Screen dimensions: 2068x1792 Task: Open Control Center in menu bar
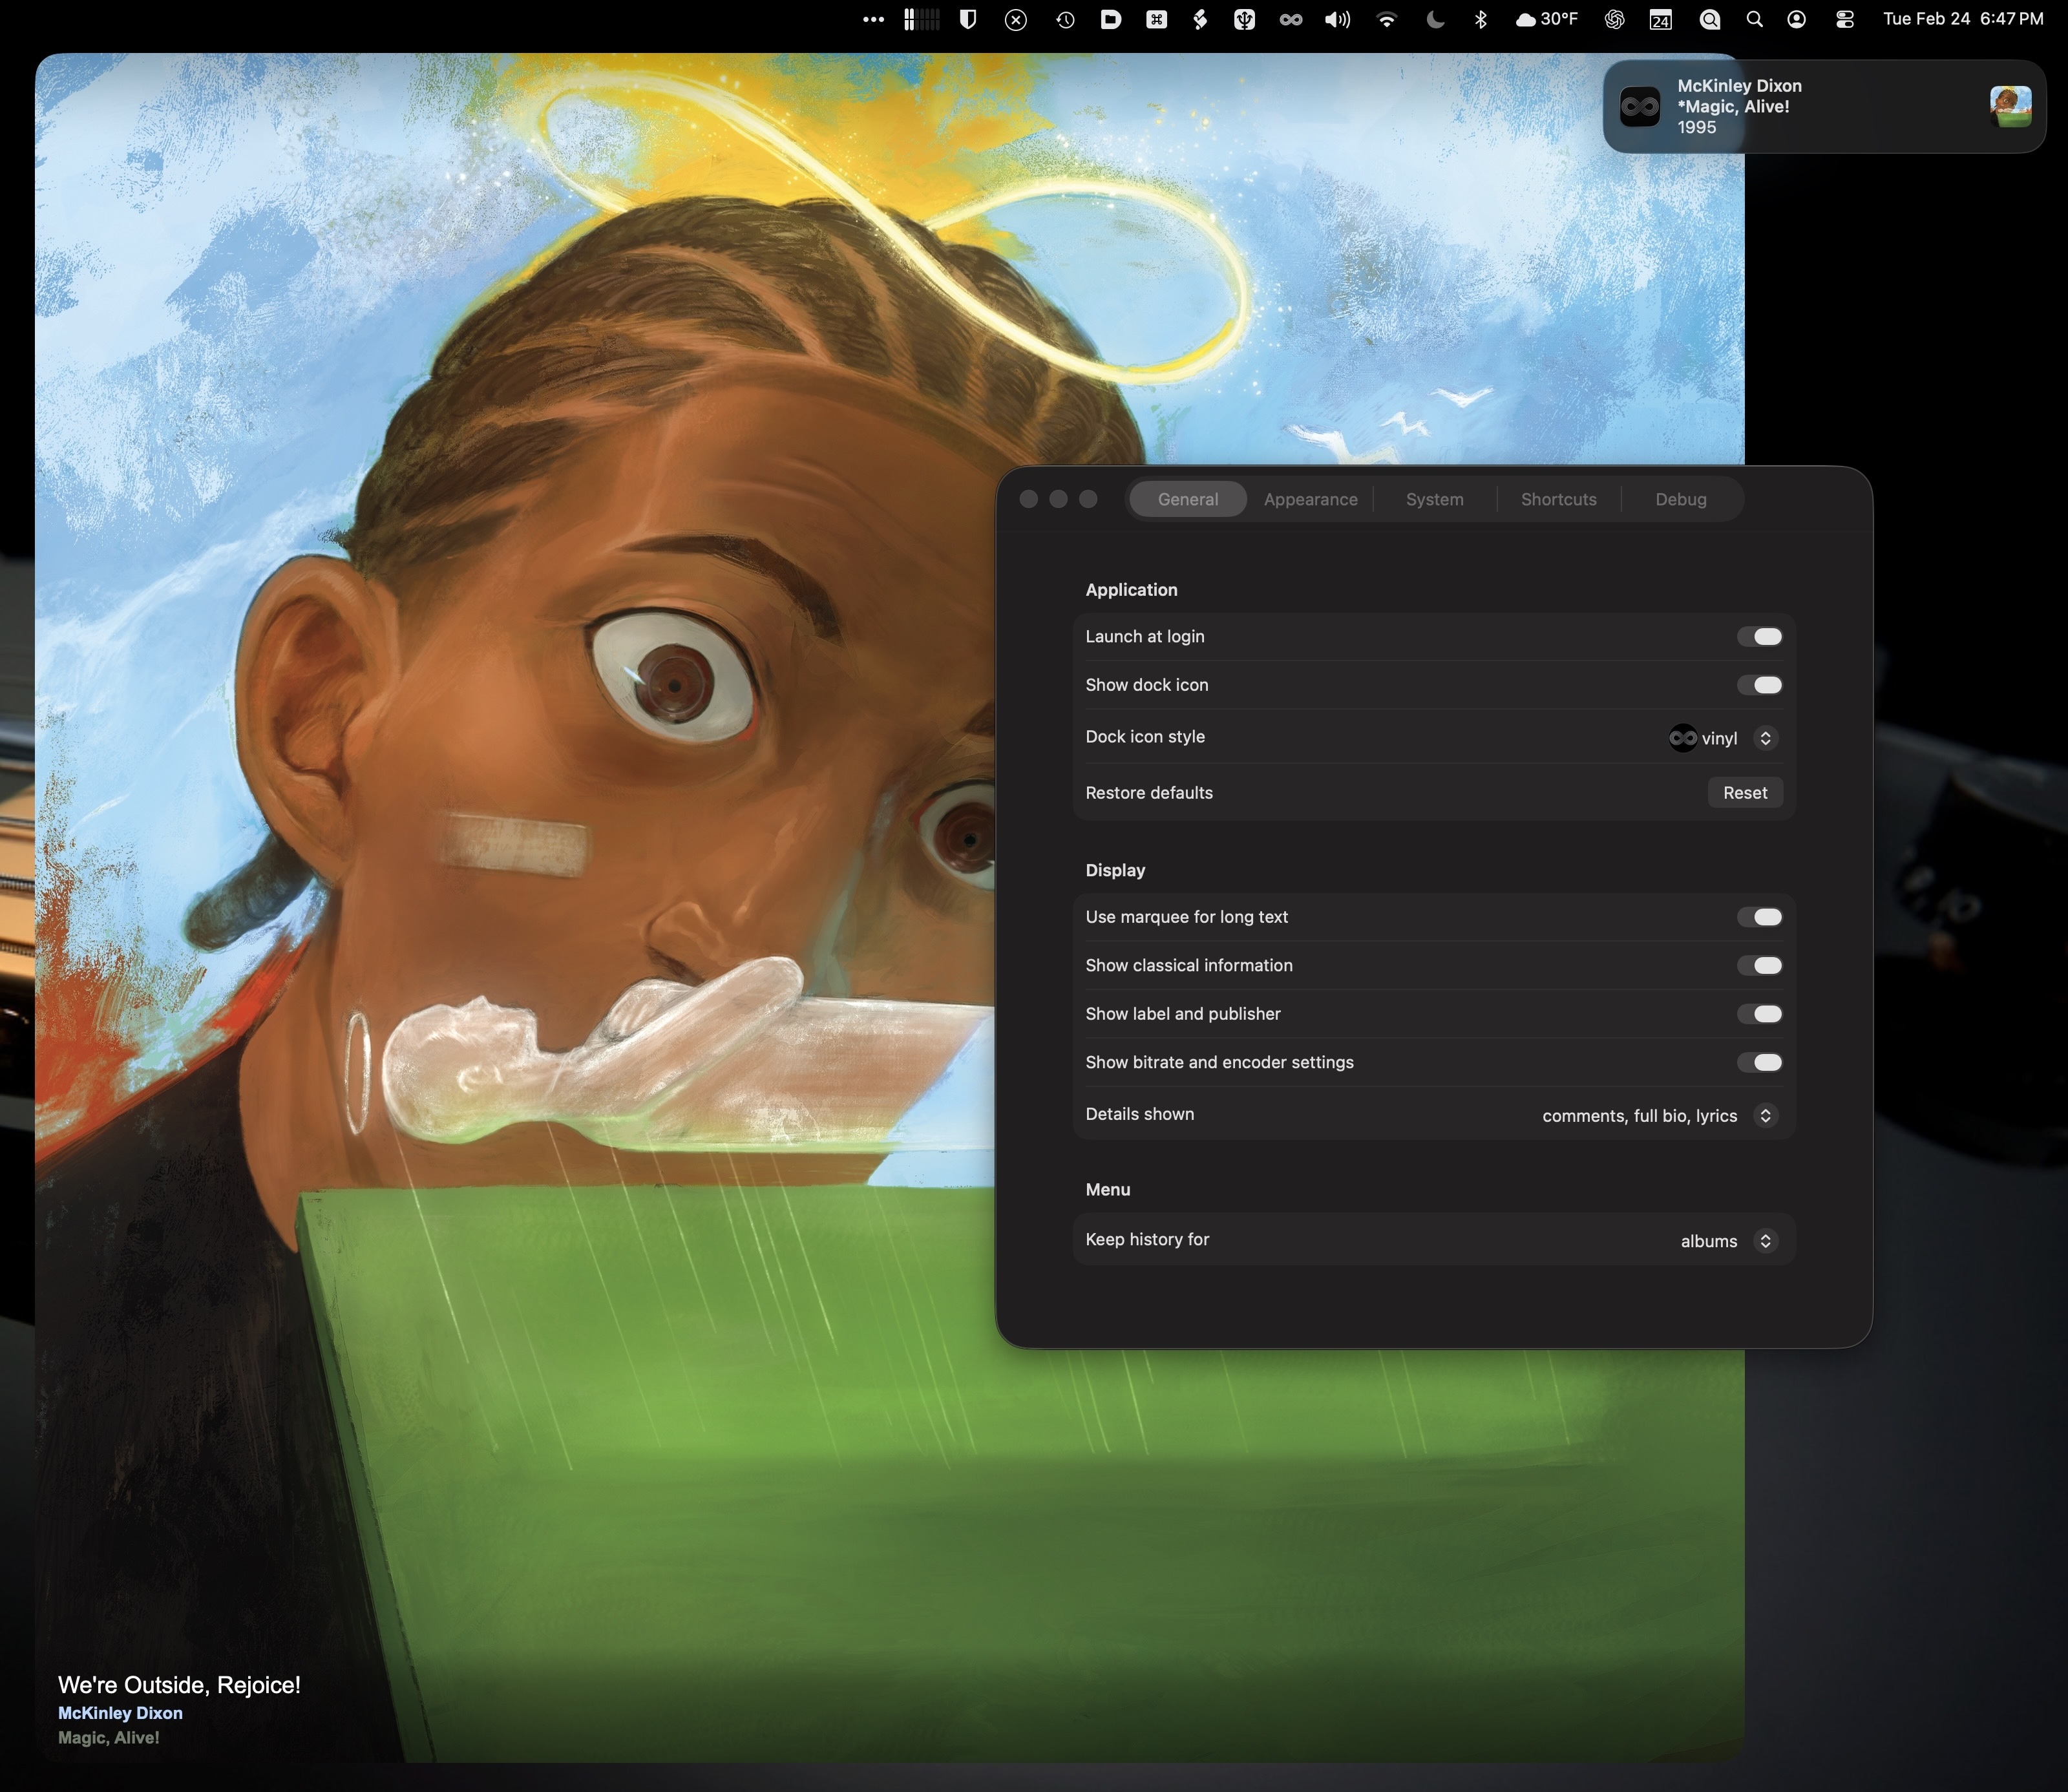coord(1845,20)
